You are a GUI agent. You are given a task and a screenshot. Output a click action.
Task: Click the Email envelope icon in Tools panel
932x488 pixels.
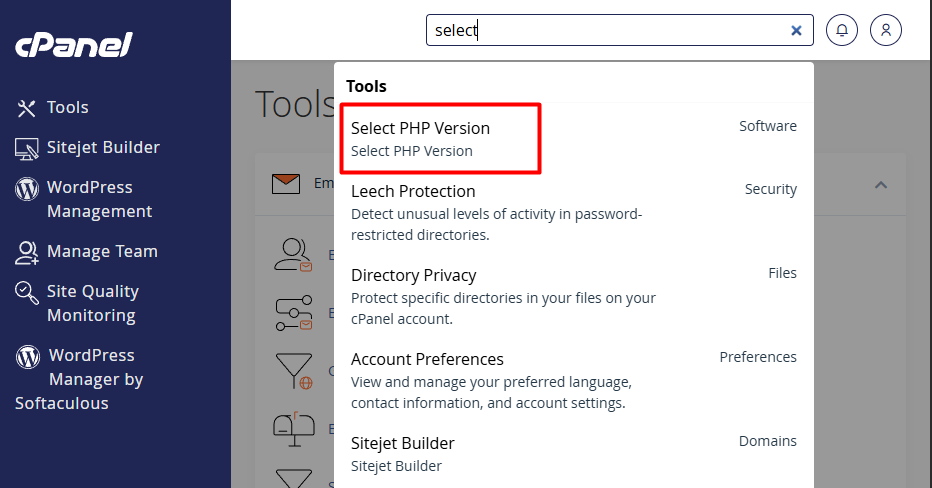coord(286,183)
